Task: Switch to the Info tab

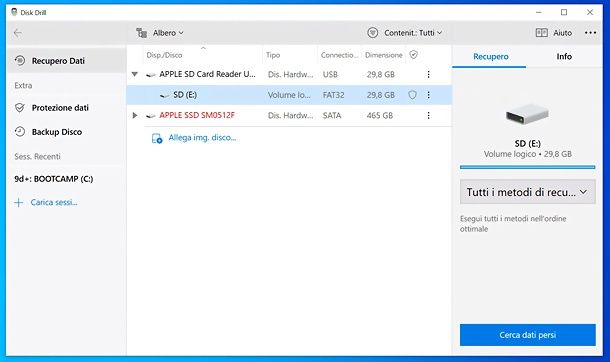Action: (564, 57)
